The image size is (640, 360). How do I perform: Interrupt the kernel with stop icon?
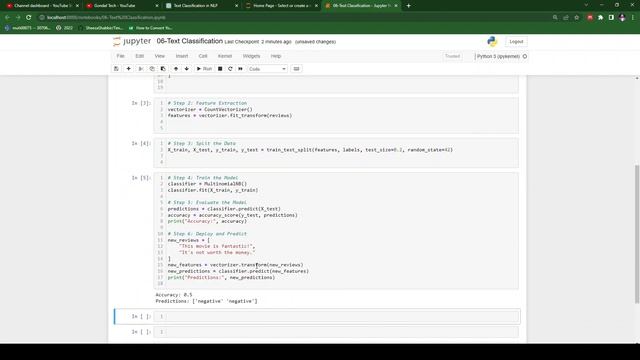pos(220,69)
